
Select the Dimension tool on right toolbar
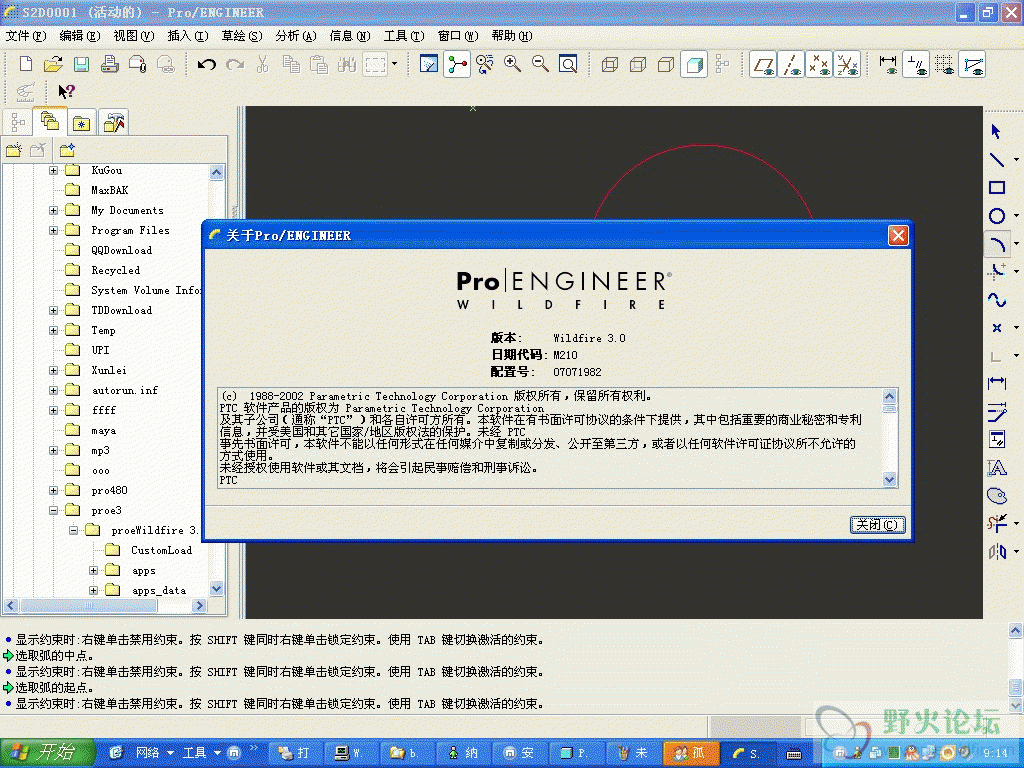click(x=997, y=383)
